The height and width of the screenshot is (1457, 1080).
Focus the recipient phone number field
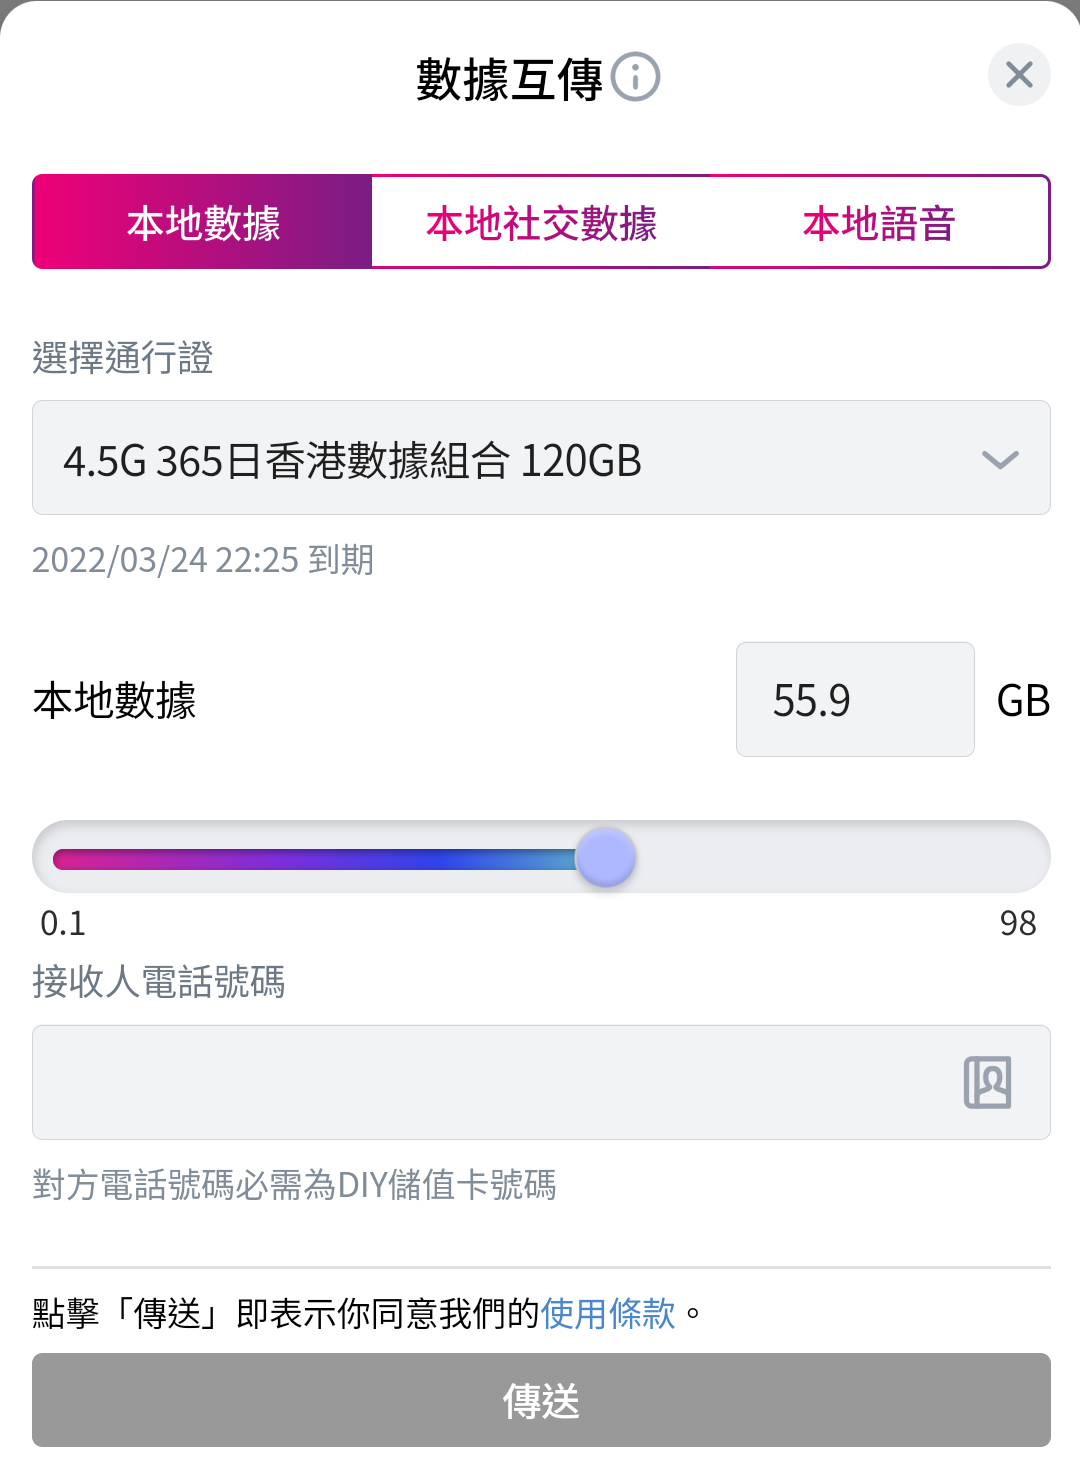[x=490, y=1082]
